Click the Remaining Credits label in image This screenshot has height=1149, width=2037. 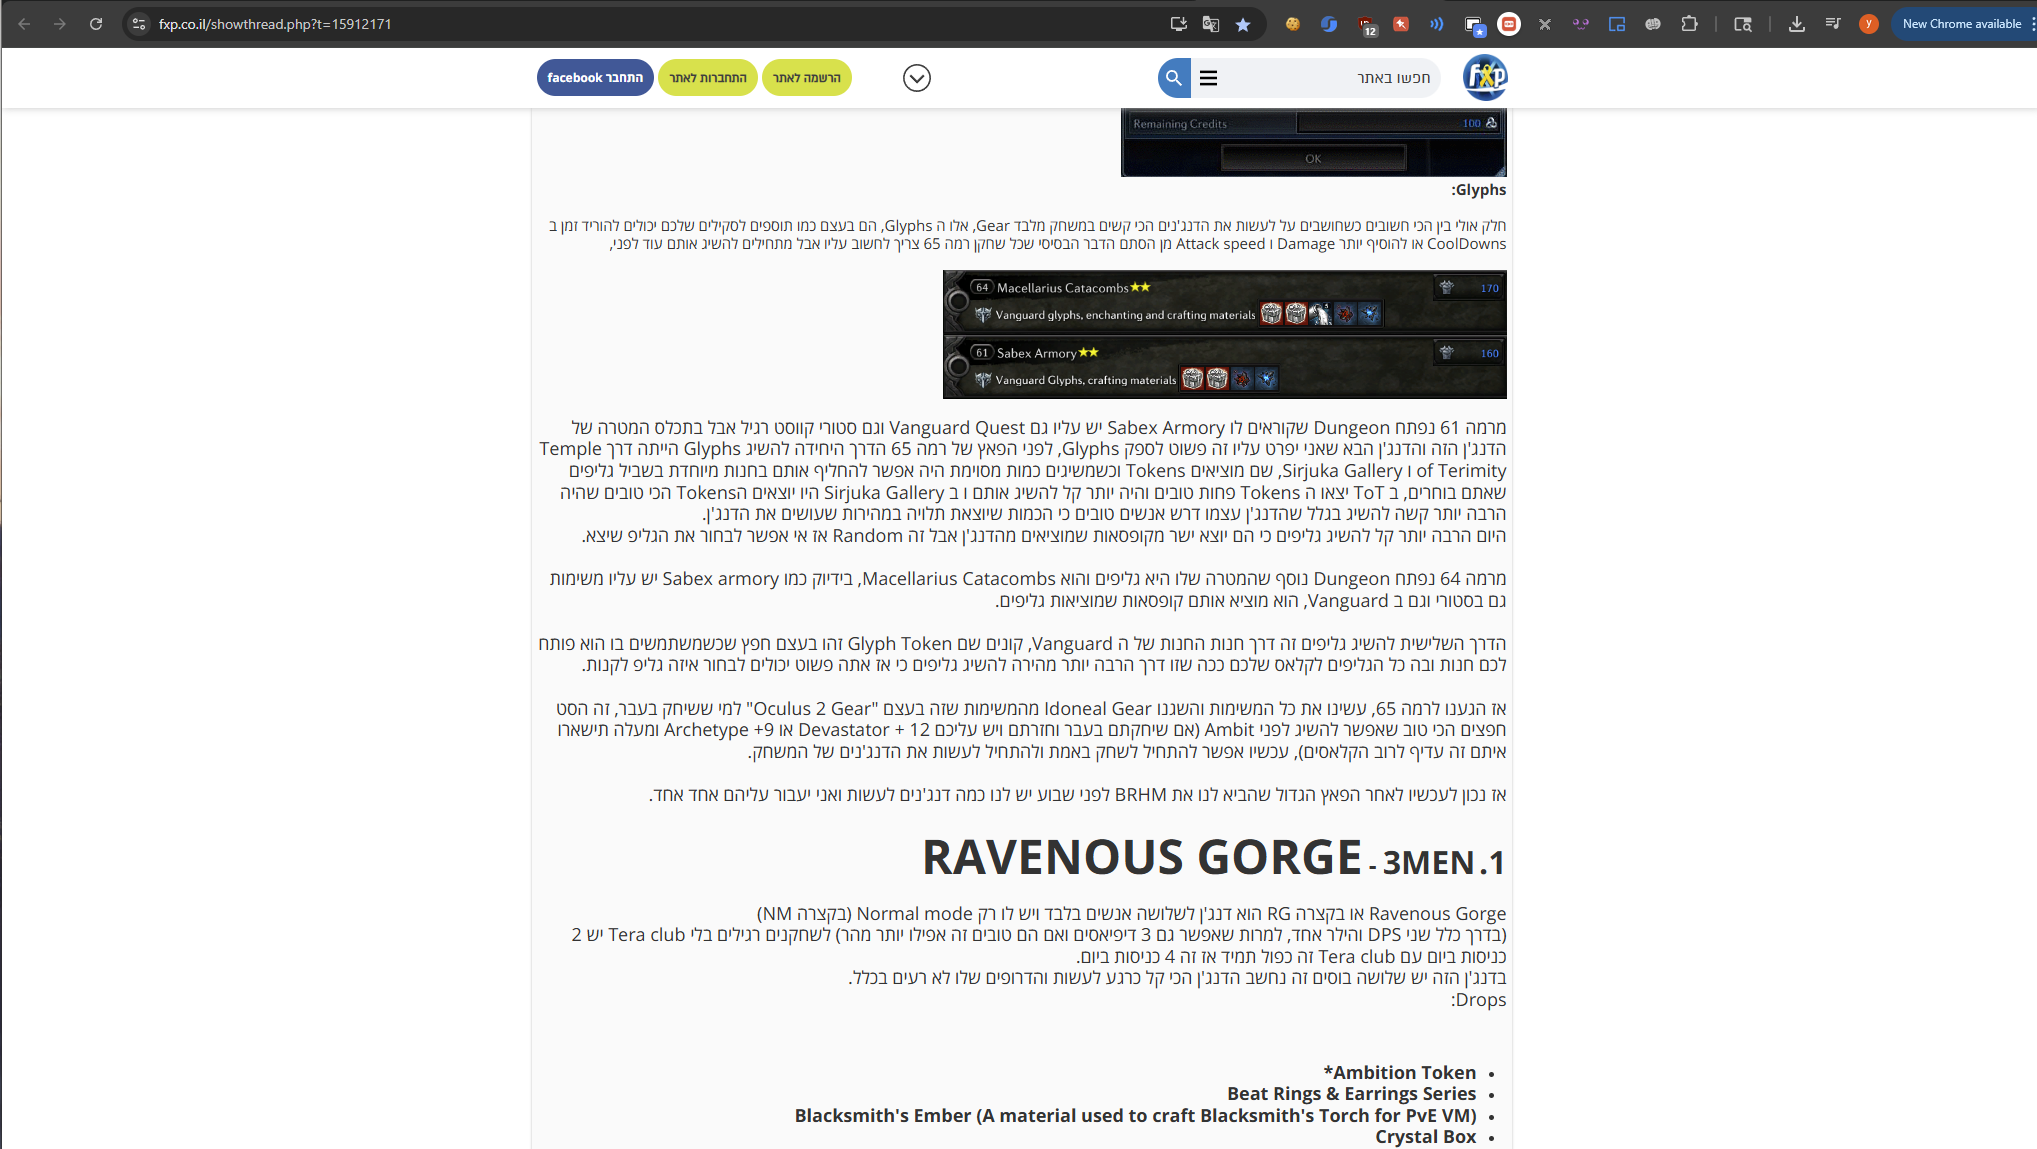pyautogui.click(x=1180, y=124)
